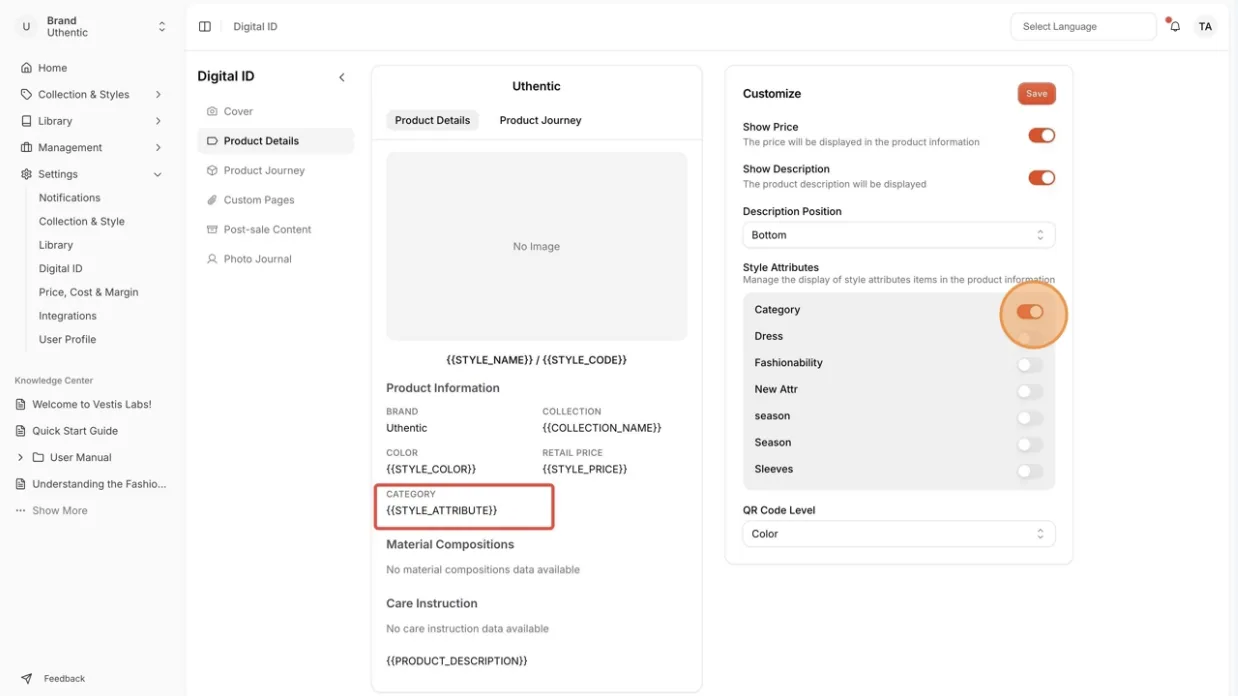Click the Understanding the Fashion document icon

[x=21, y=484]
